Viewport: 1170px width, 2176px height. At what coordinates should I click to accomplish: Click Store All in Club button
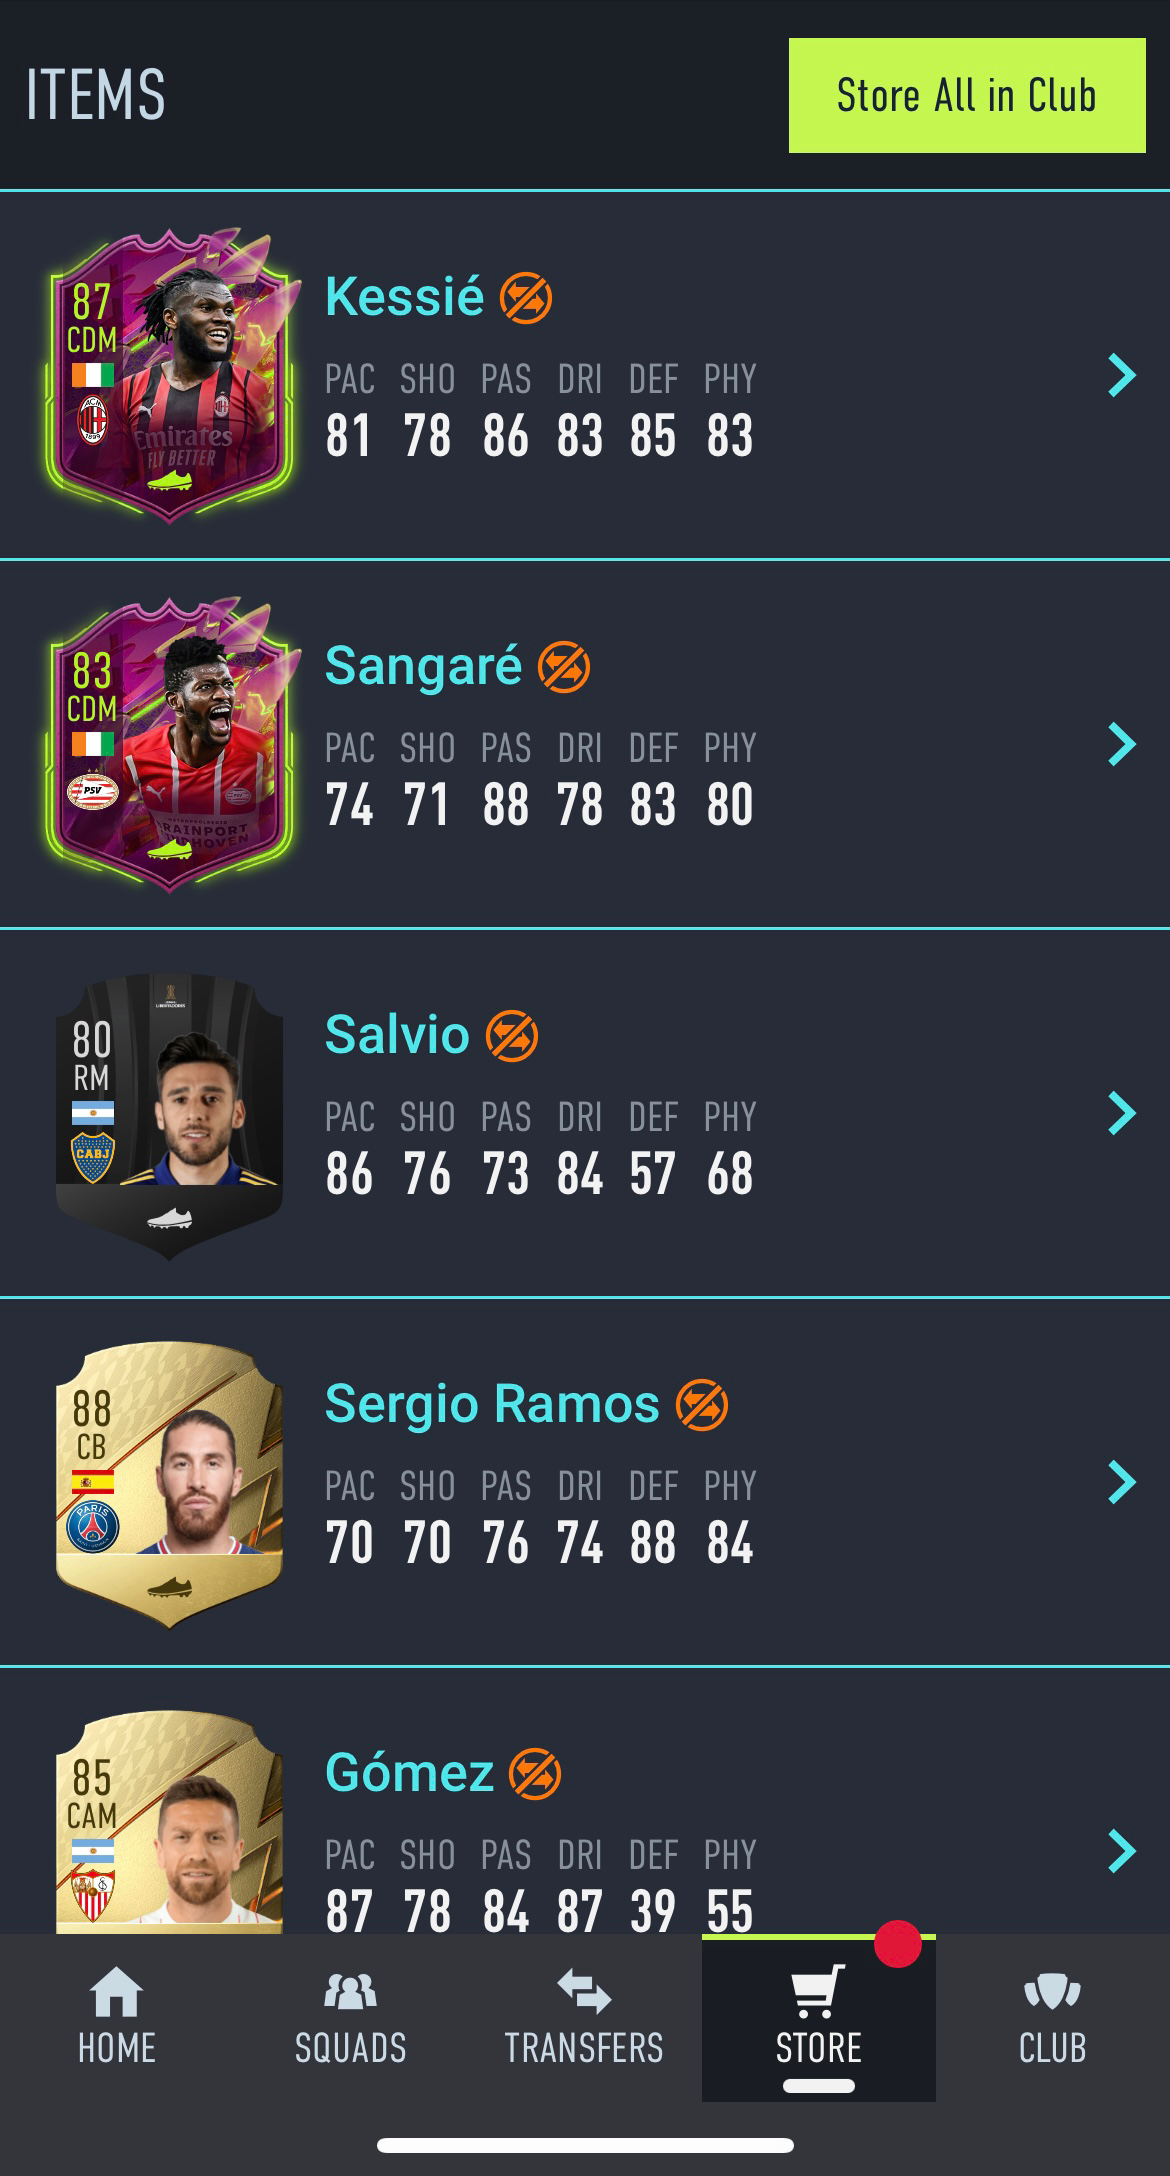pos(967,96)
